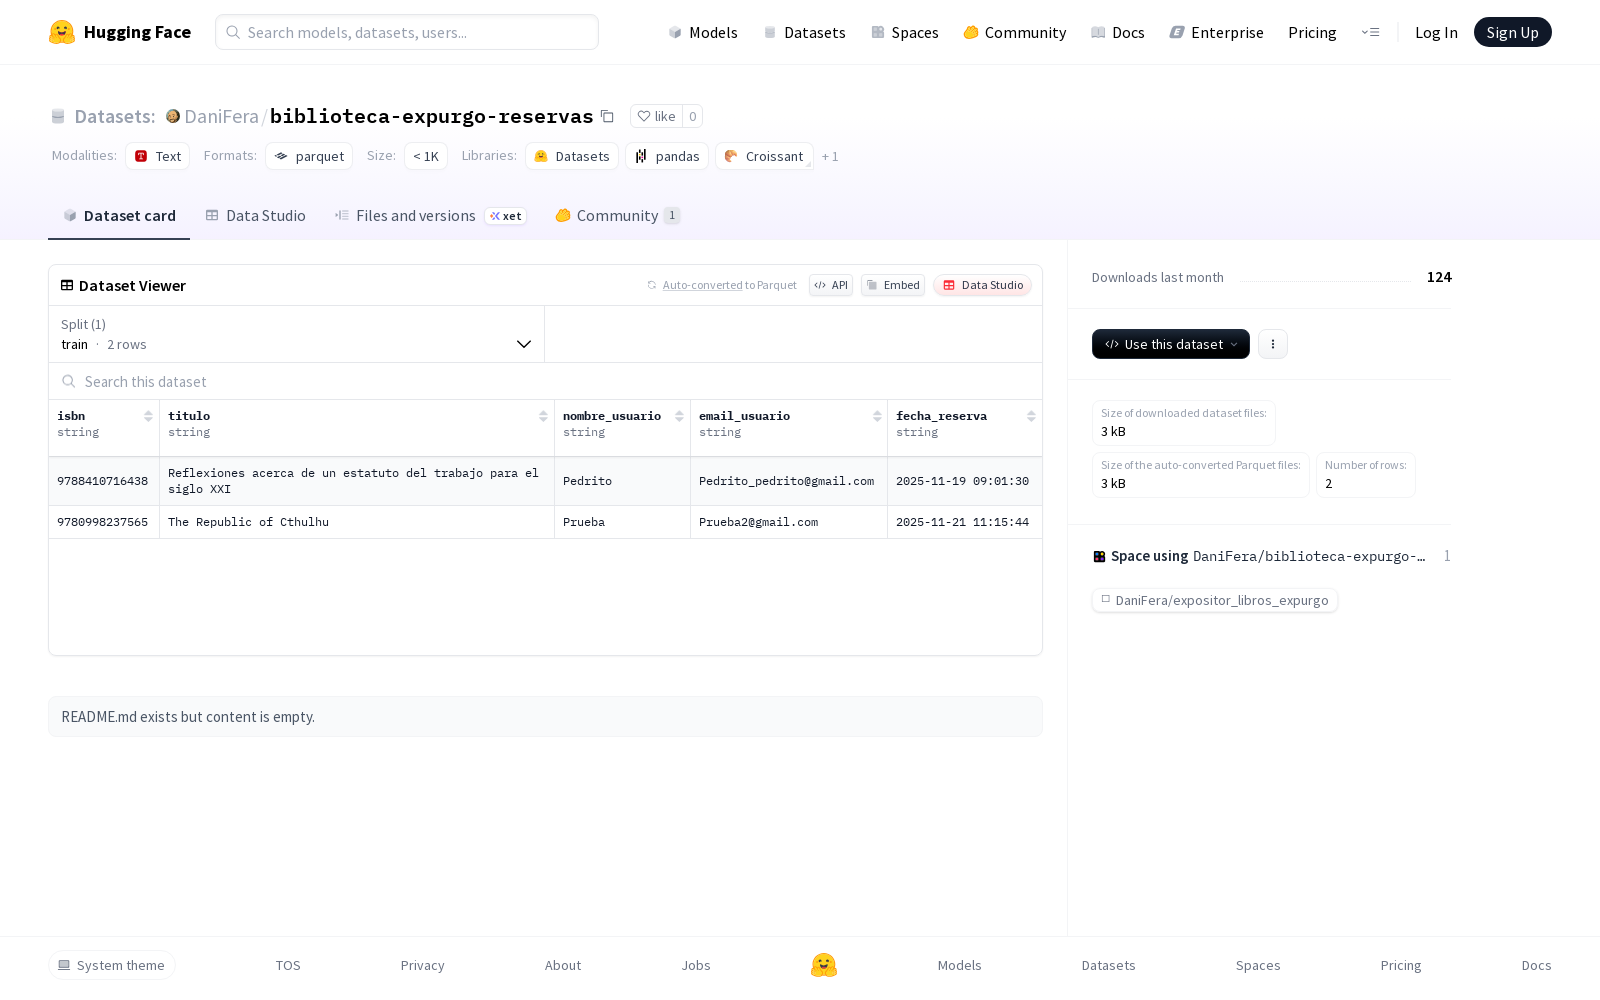Image resolution: width=1600 pixels, height=1000 pixels.
Task: Click the footer Models link
Action: [x=960, y=965]
